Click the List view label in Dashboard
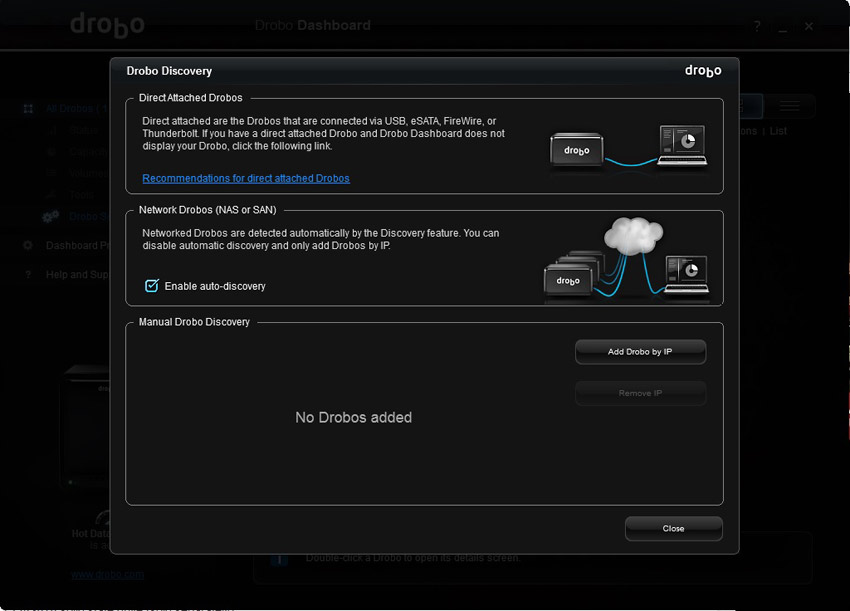Viewport: 850px width, 611px height. [x=778, y=131]
